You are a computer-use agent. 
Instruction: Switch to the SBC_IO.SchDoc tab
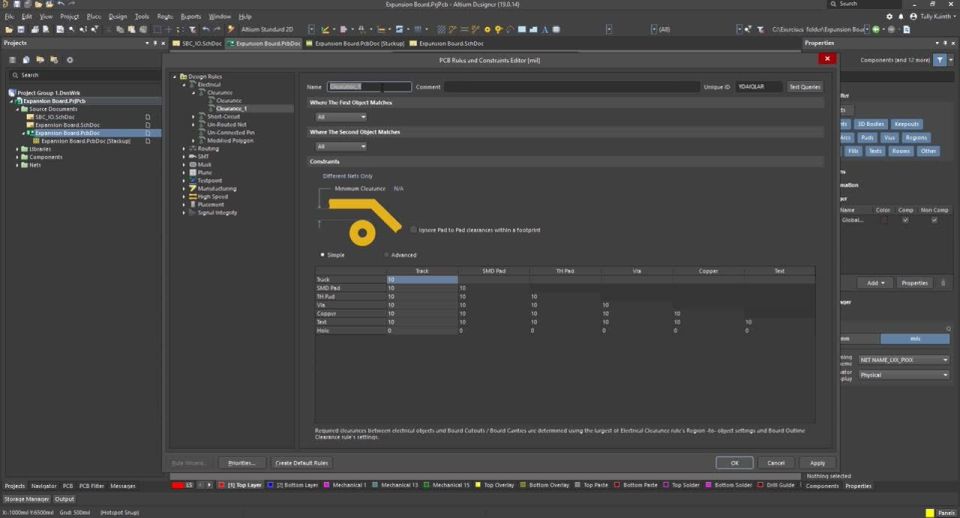pos(198,43)
